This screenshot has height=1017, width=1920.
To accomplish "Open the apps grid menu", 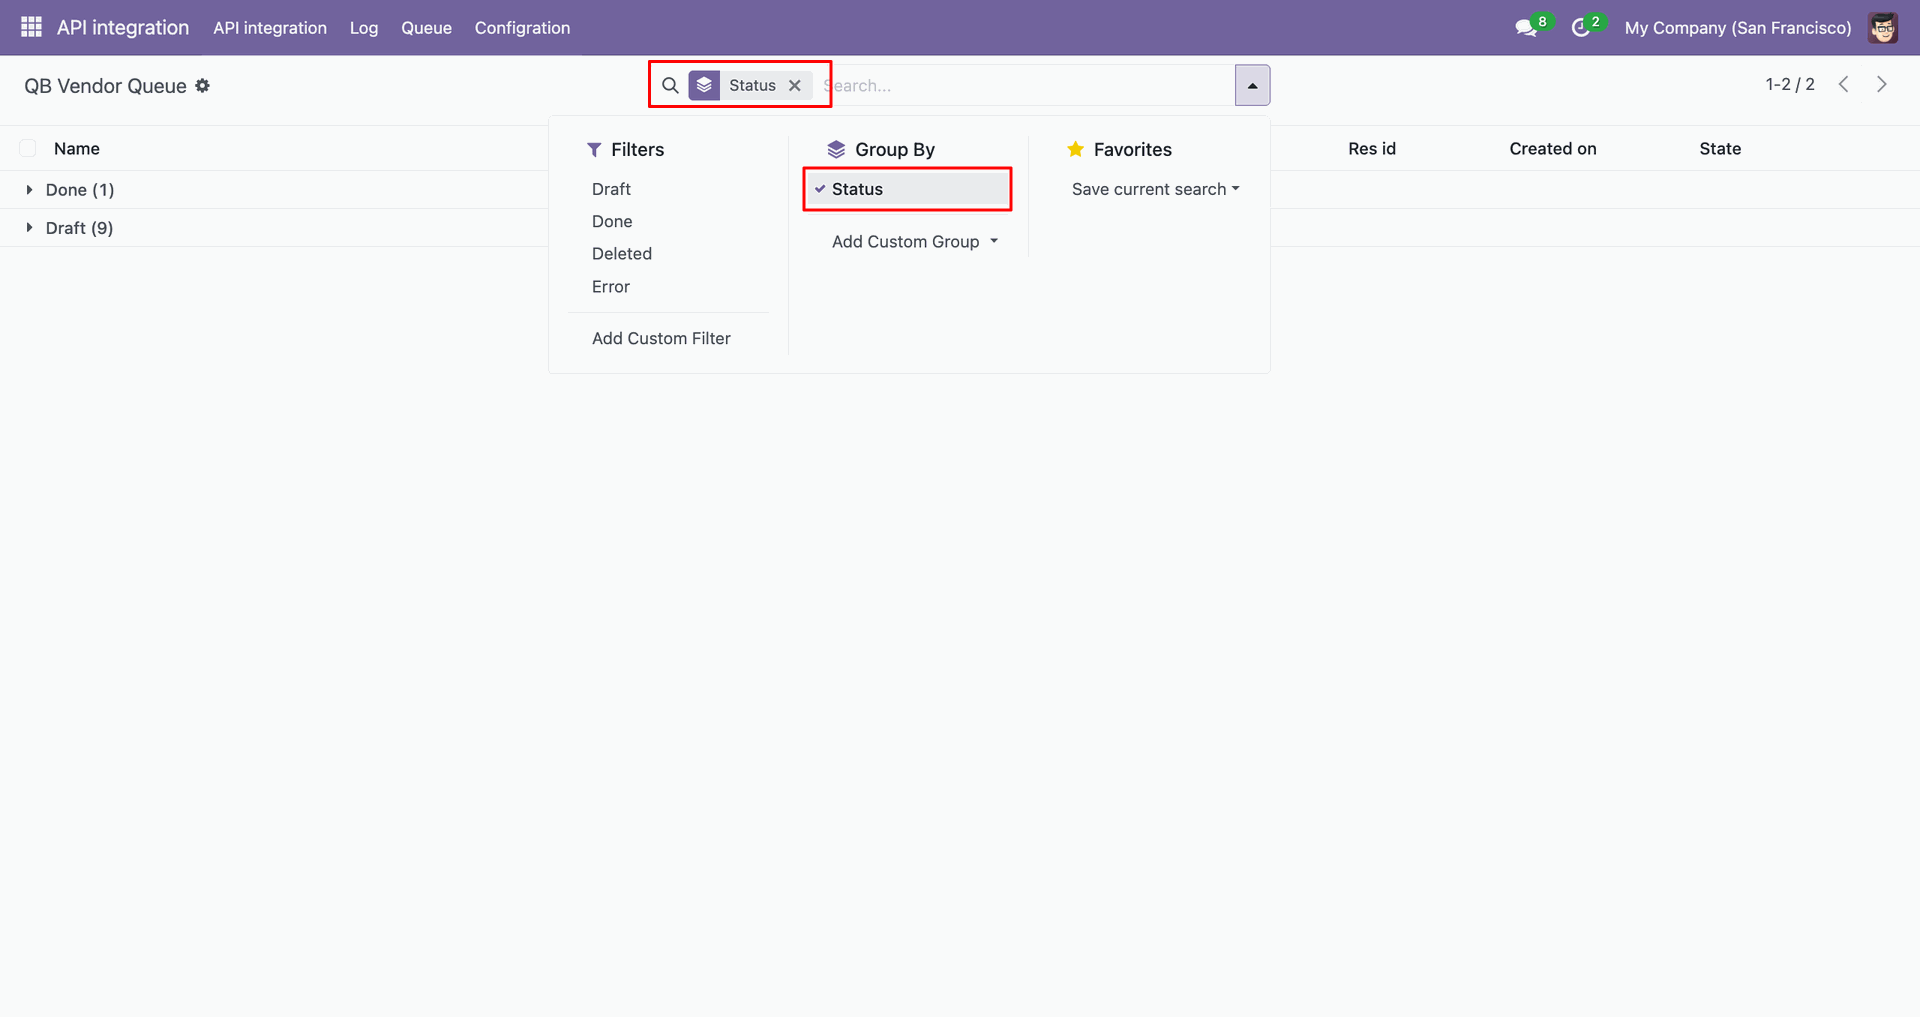I will tap(31, 27).
